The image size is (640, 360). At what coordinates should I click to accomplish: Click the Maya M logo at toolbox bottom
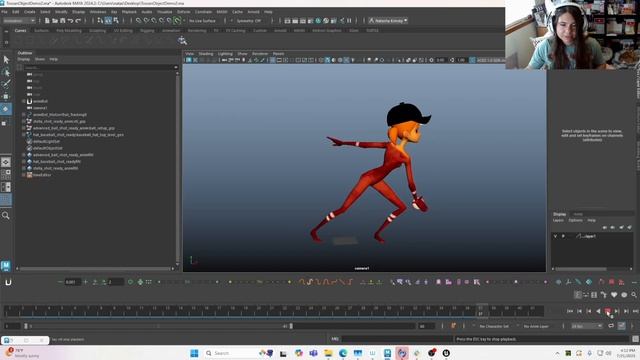point(6,266)
